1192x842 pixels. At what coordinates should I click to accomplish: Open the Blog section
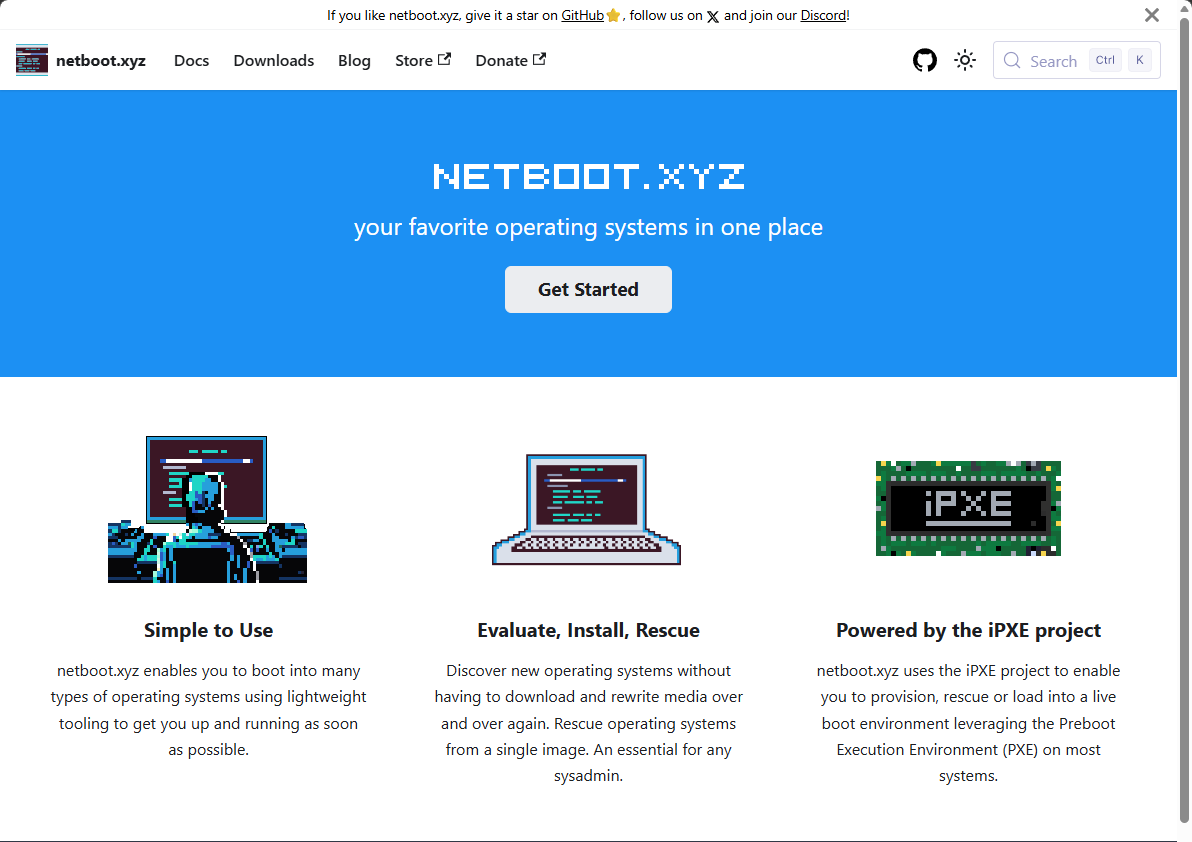pyautogui.click(x=354, y=61)
